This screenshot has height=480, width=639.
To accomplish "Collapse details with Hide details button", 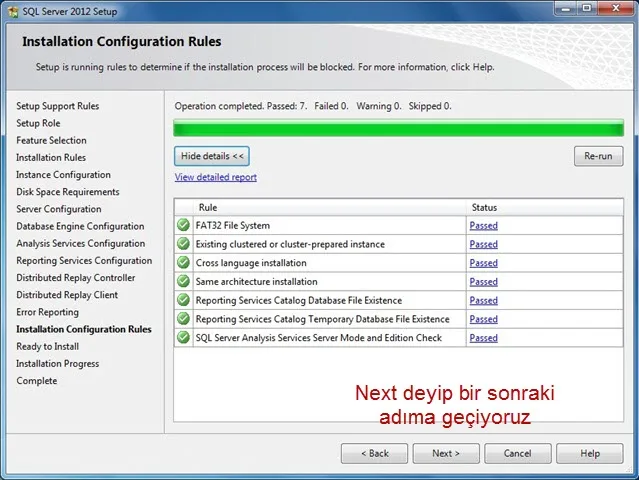I will pyautogui.click(x=212, y=156).
